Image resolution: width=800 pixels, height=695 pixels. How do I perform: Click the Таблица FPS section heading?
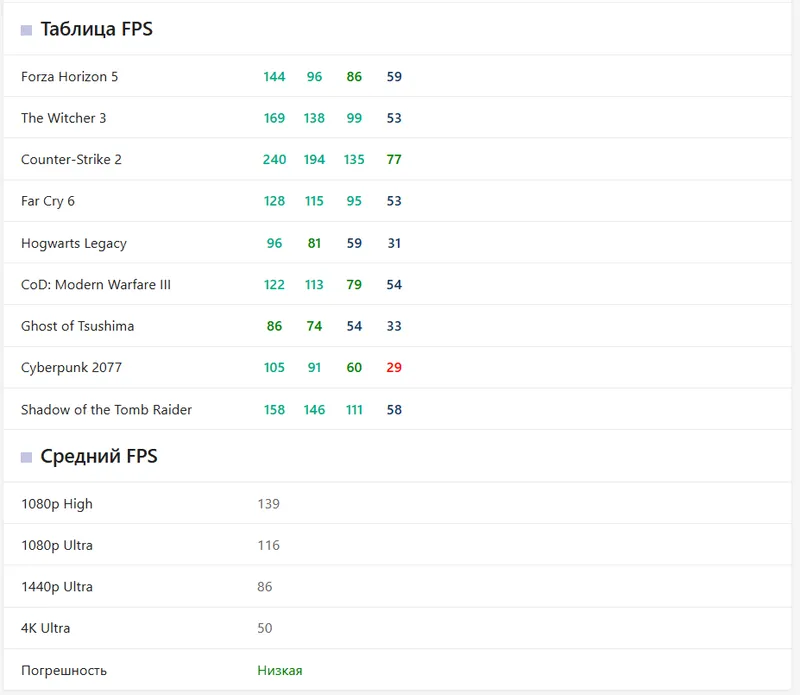pyautogui.click(x=96, y=29)
